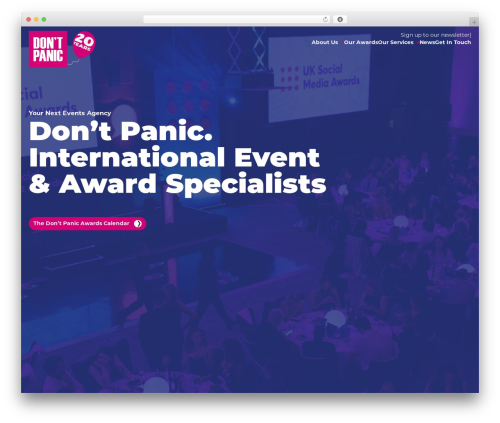
Task: Close the browser window with the red button
Action: [29, 20]
